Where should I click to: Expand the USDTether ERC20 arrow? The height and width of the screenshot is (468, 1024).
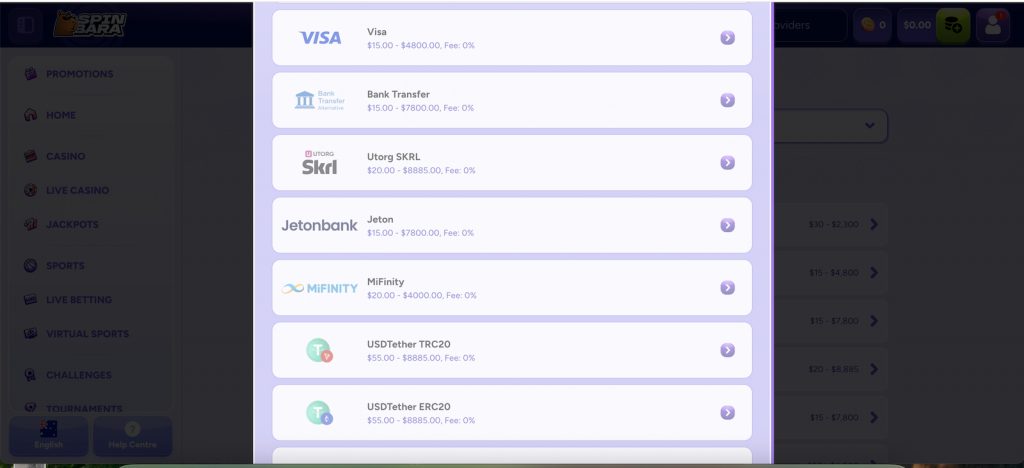click(727, 413)
